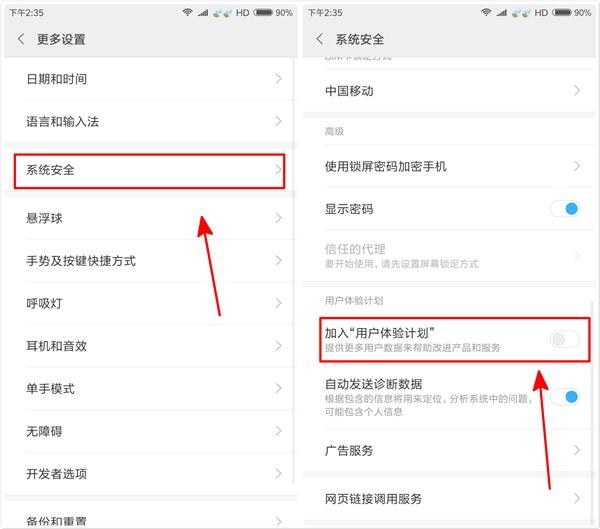
Task: Go back from 系统安全 screen
Action: pos(320,39)
